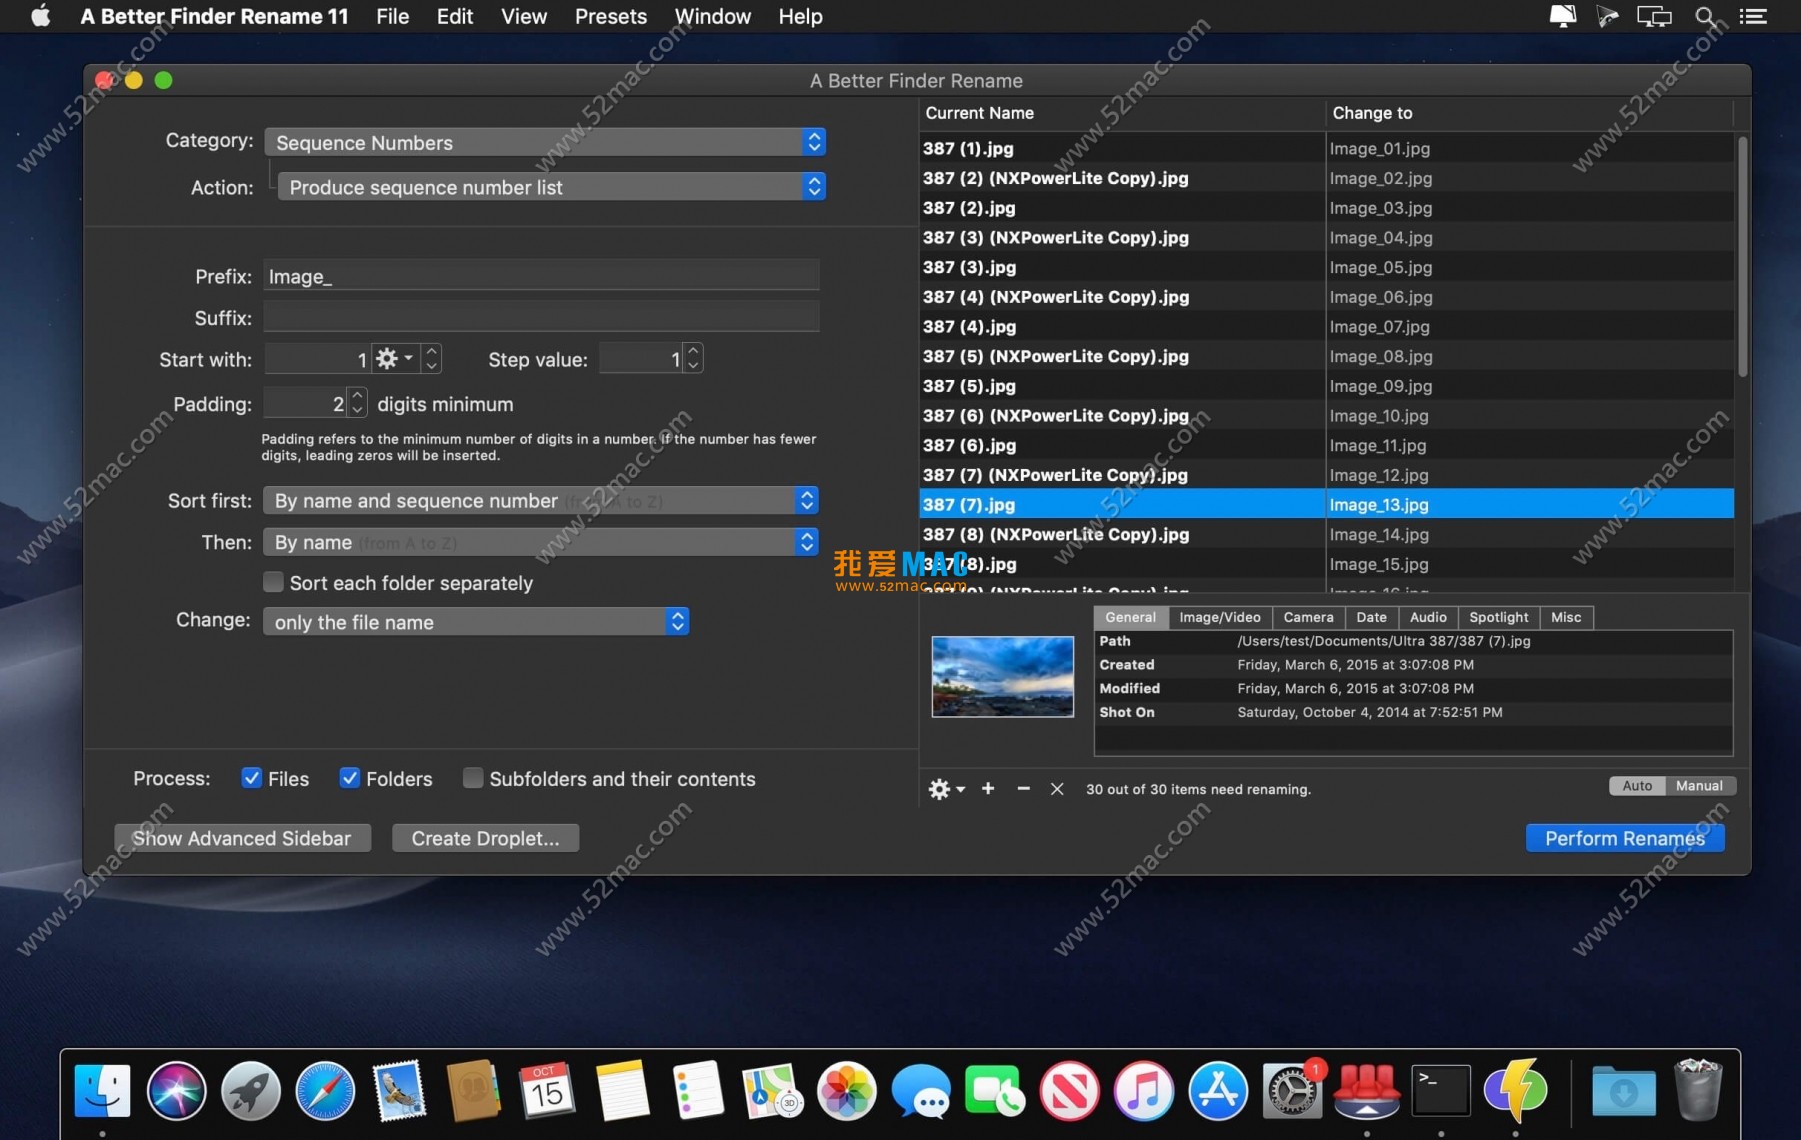Click Show Advanced Sidebar button
Viewport: 1801px width, 1140px height.
[242, 838]
